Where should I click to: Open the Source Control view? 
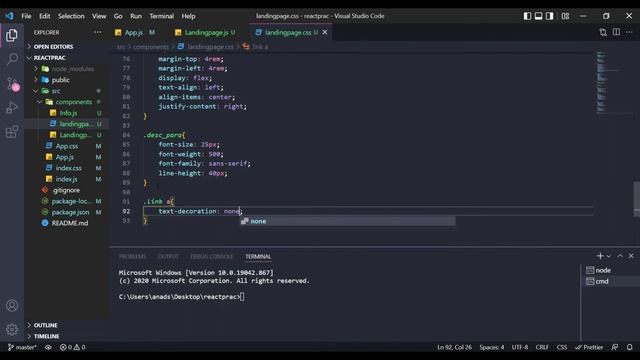(x=12, y=84)
